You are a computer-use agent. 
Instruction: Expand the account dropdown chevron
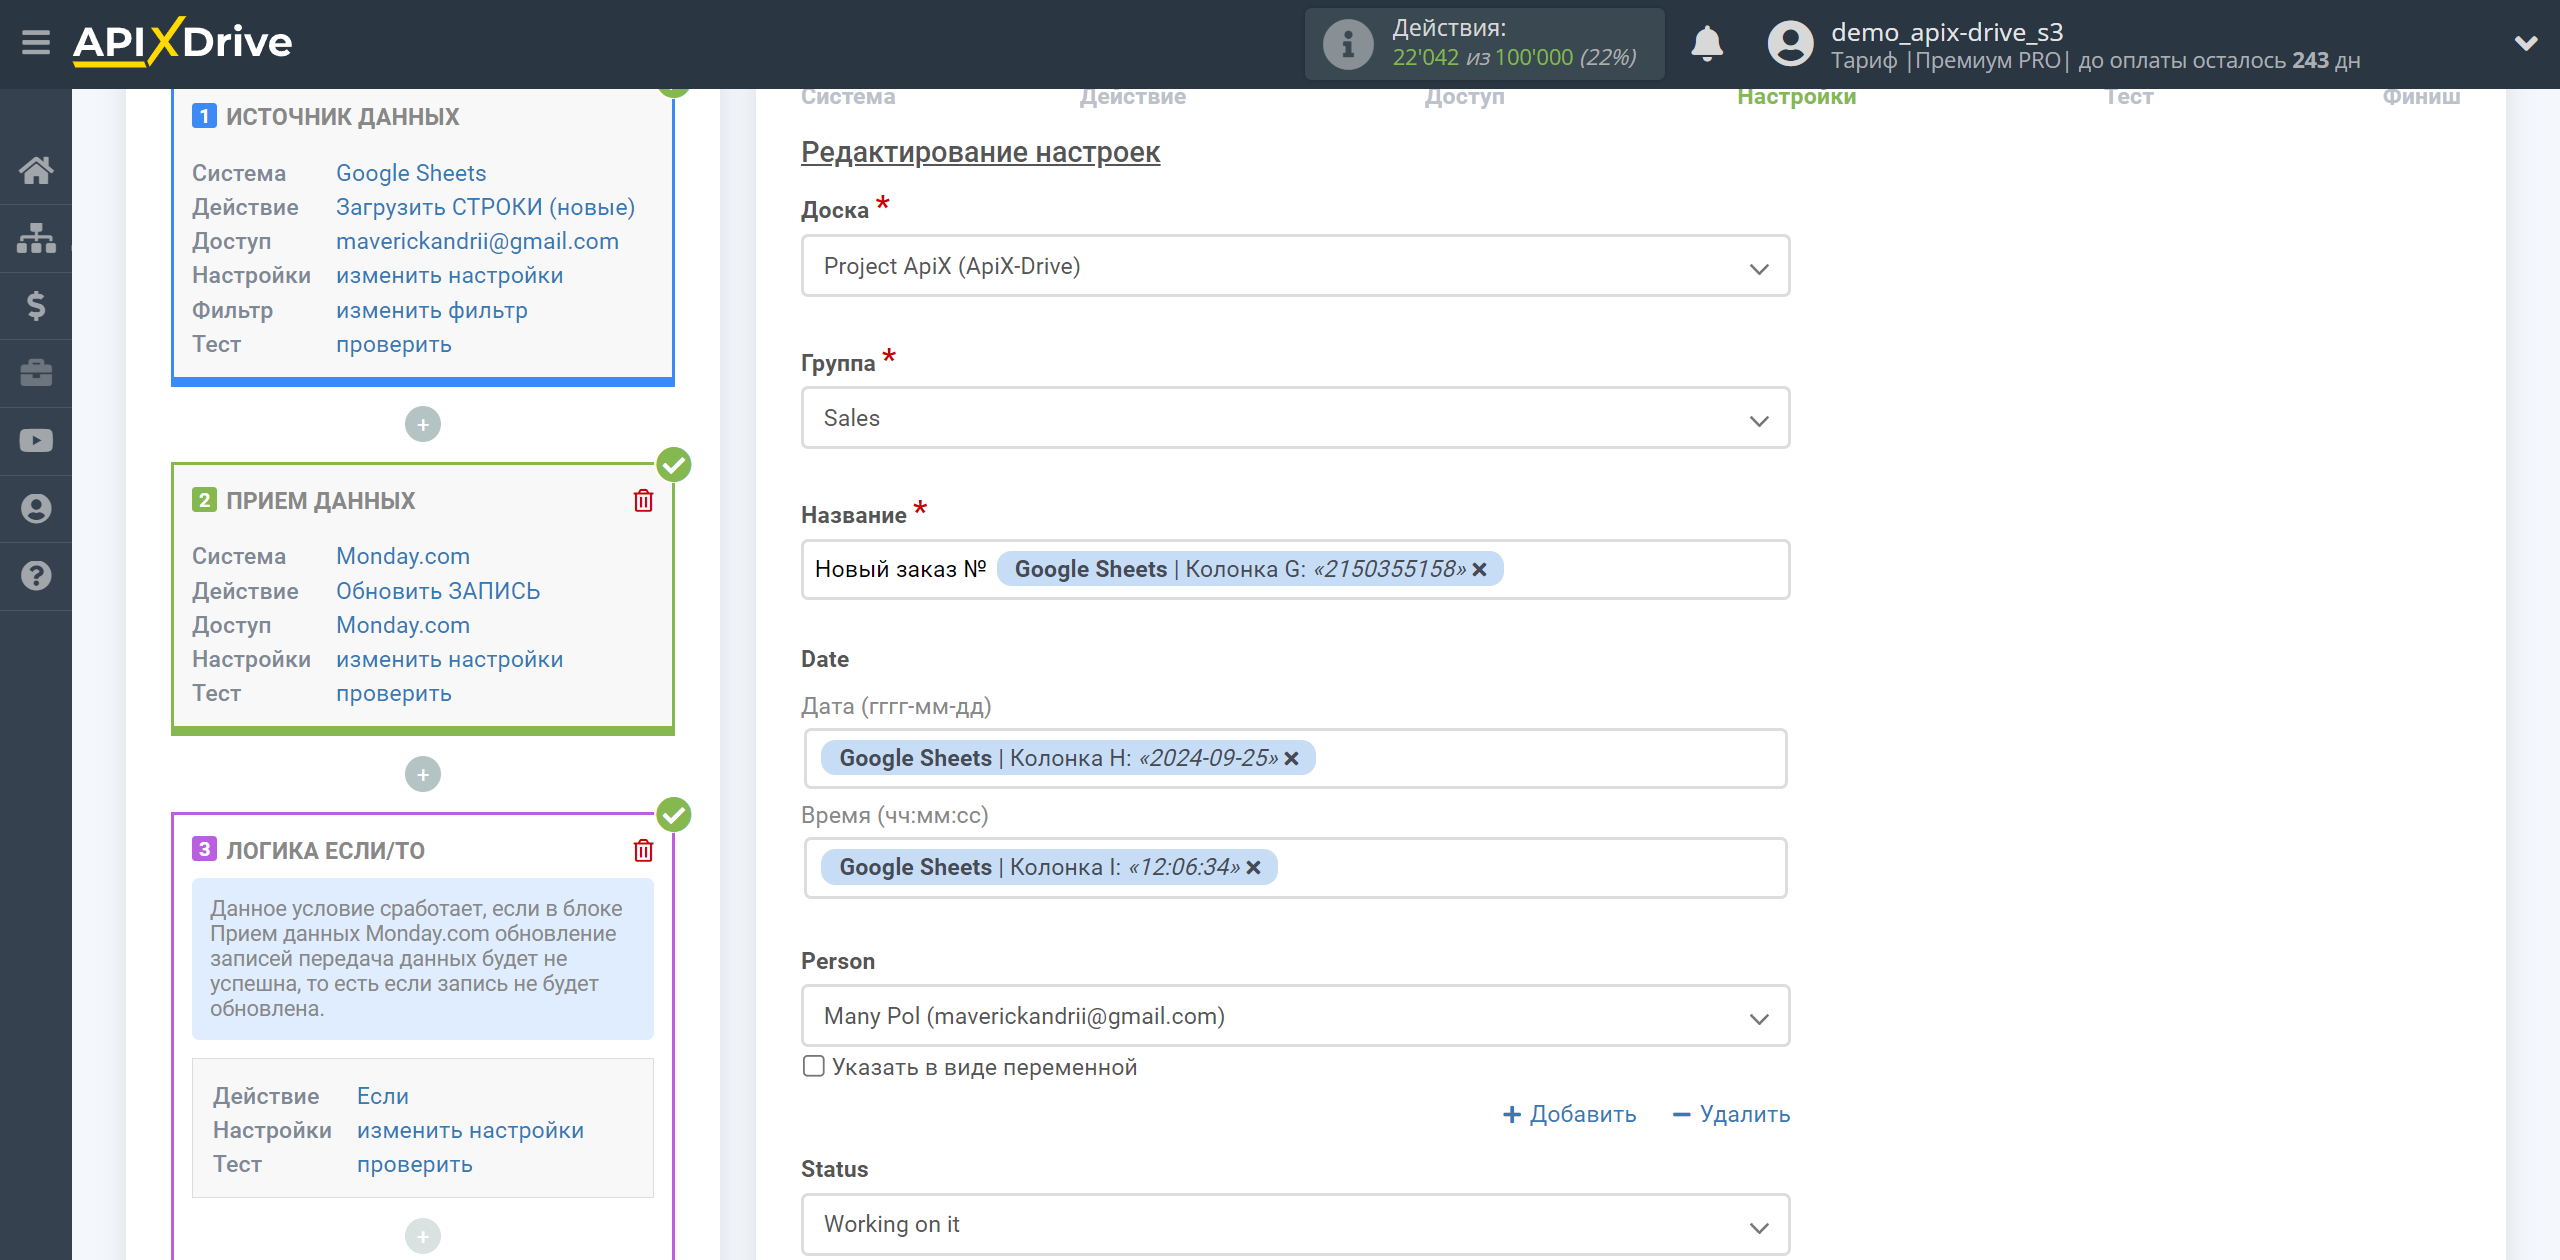(x=2526, y=44)
